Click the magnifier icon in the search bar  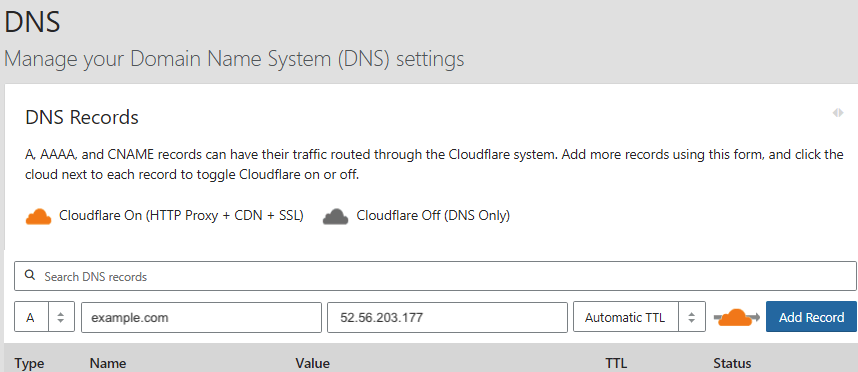pos(30,276)
